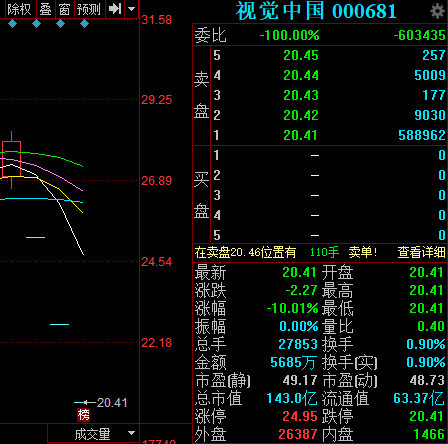The width and height of the screenshot is (448, 444).
Task: Click the 总手 value 27853
Action: pyautogui.click(x=298, y=344)
